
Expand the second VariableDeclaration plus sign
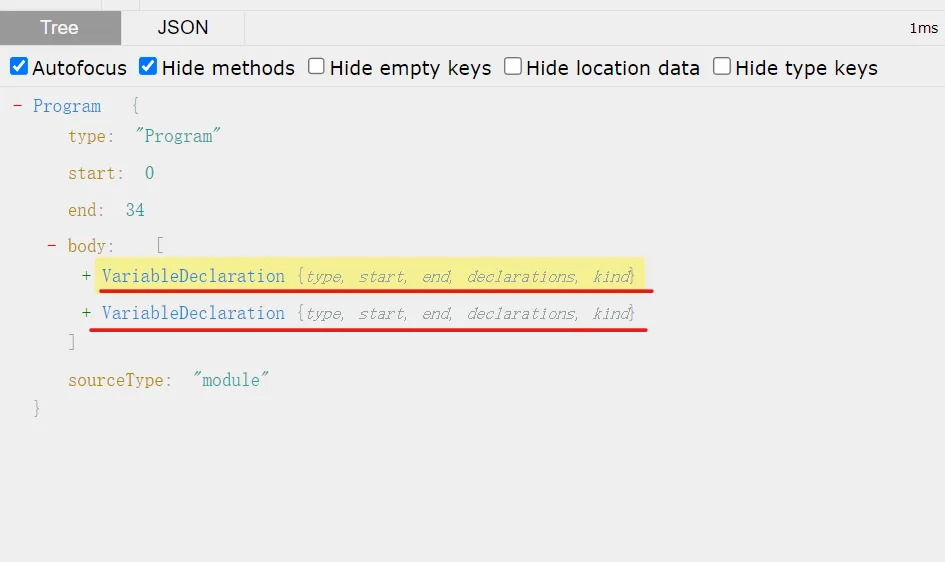tap(87, 313)
